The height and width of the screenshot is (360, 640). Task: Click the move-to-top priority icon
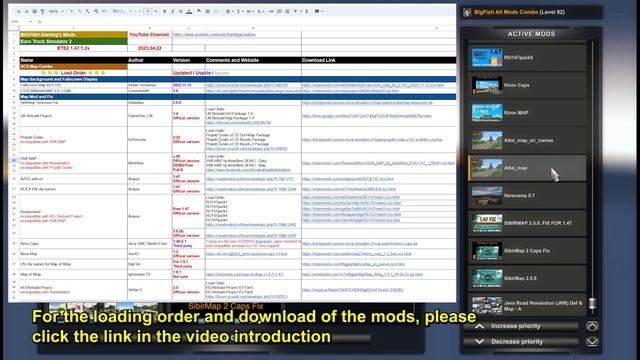[592, 326]
